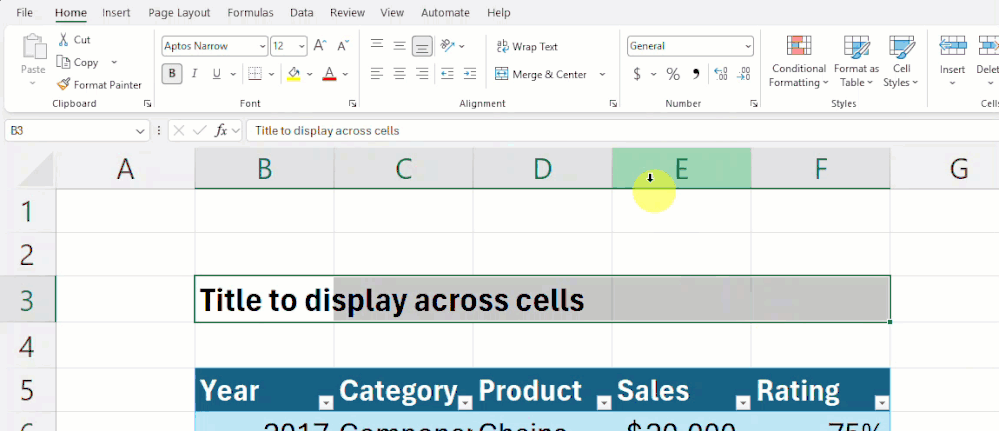Apply accounting dollar number format

(x=636, y=75)
